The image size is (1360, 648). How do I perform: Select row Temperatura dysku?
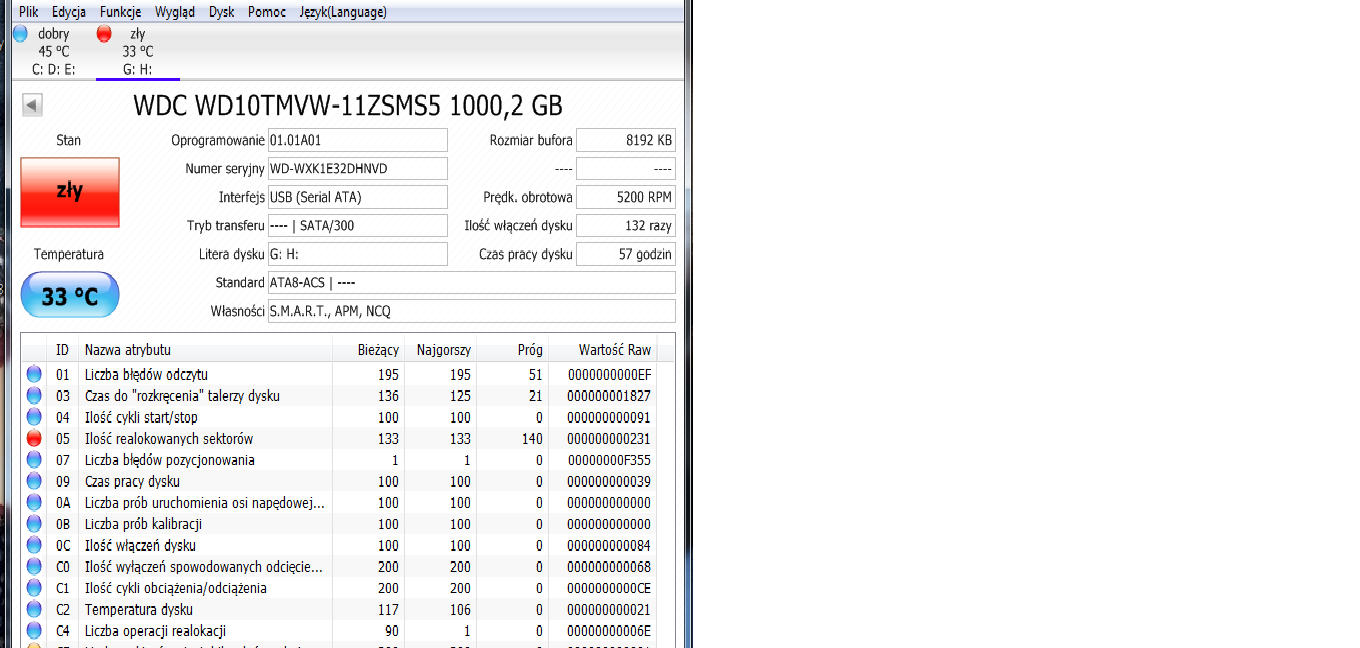tap(339, 609)
